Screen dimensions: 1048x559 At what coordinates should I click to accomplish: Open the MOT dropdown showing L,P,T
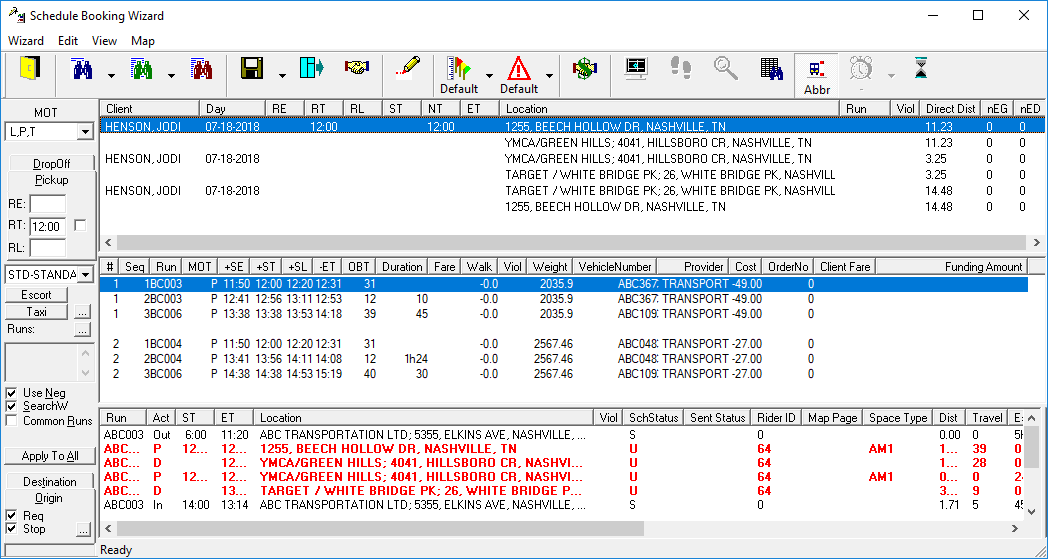[85, 132]
